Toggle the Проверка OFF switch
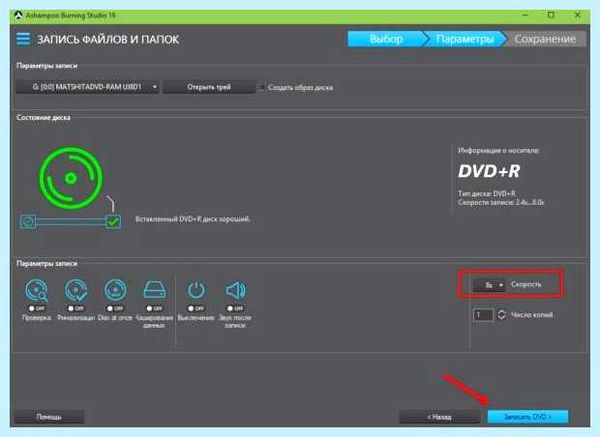 (37, 308)
